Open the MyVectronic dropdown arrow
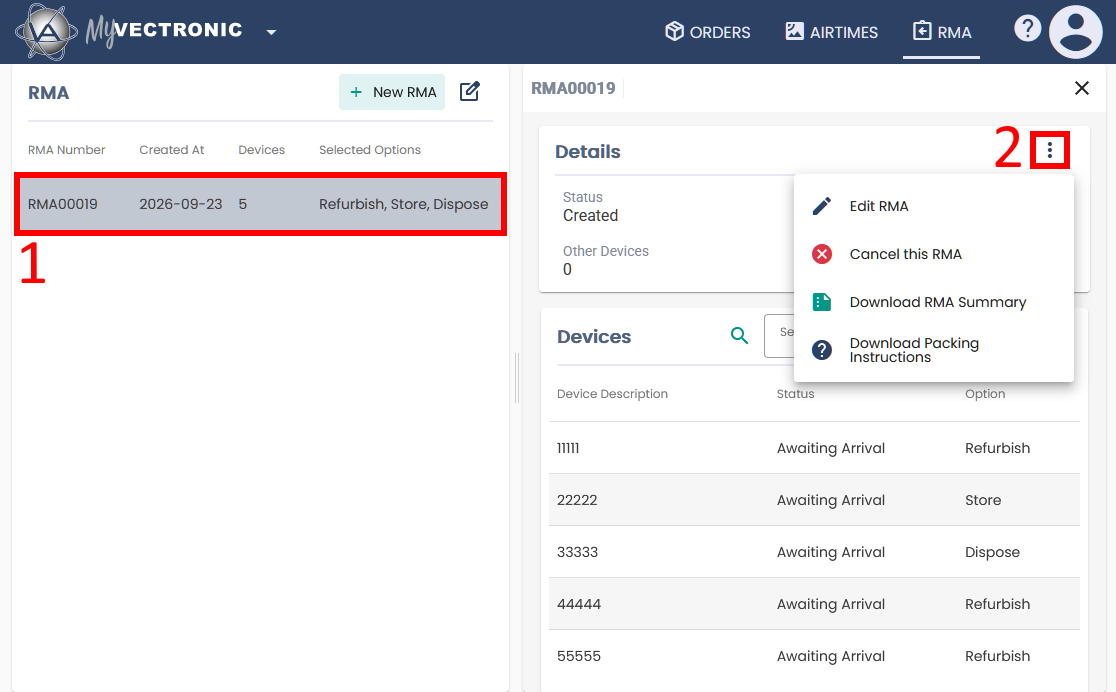This screenshot has width=1116, height=692. coord(271,32)
